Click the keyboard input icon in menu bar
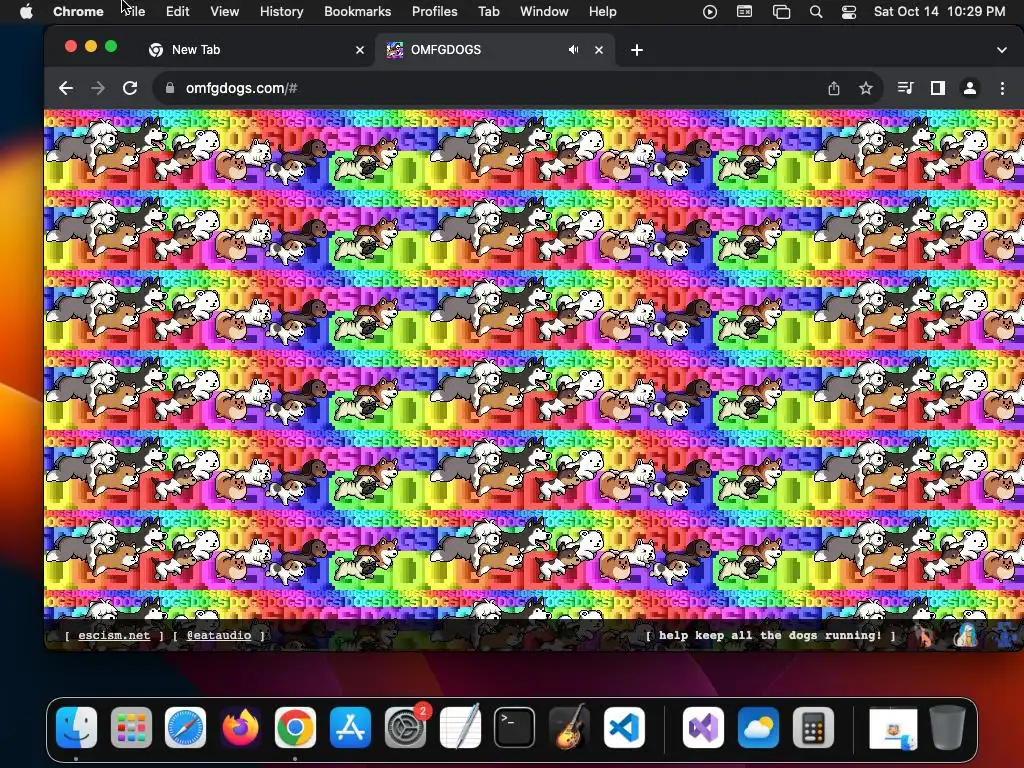Image resolution: width=1024 pixels, height=768 pixels. [x=744, y=11]
